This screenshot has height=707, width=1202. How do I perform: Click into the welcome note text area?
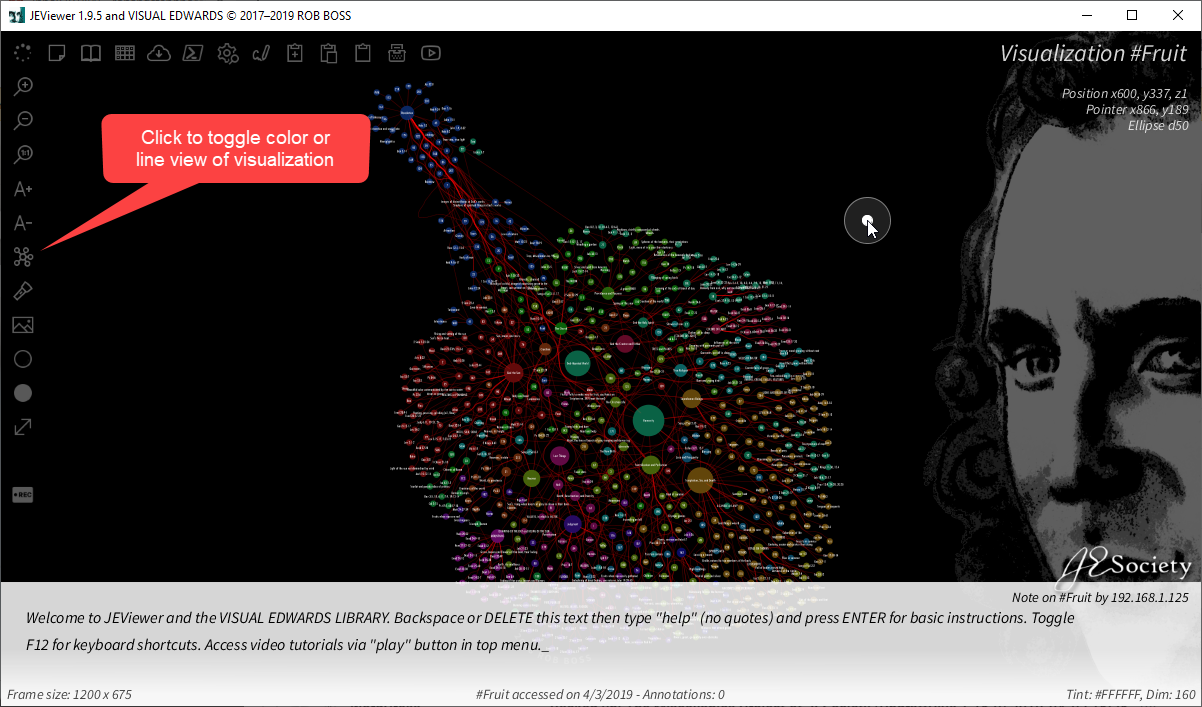point(550,631)
